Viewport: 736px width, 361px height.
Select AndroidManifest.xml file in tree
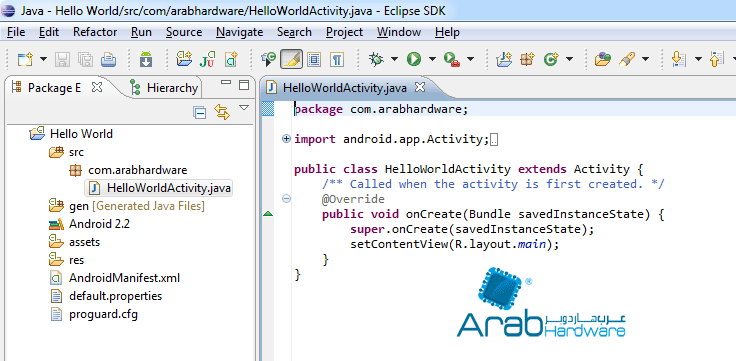[x=115, y=278]
